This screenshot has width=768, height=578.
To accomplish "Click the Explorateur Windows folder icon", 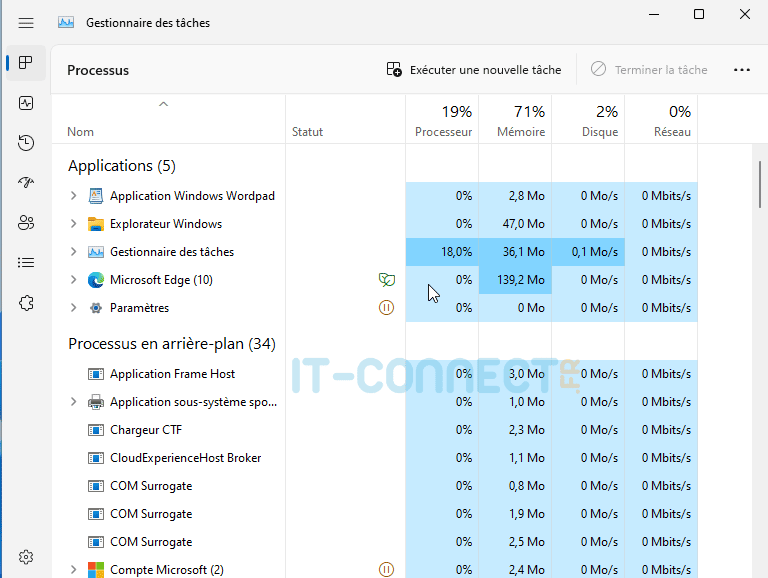I will [x=96, y=224].
